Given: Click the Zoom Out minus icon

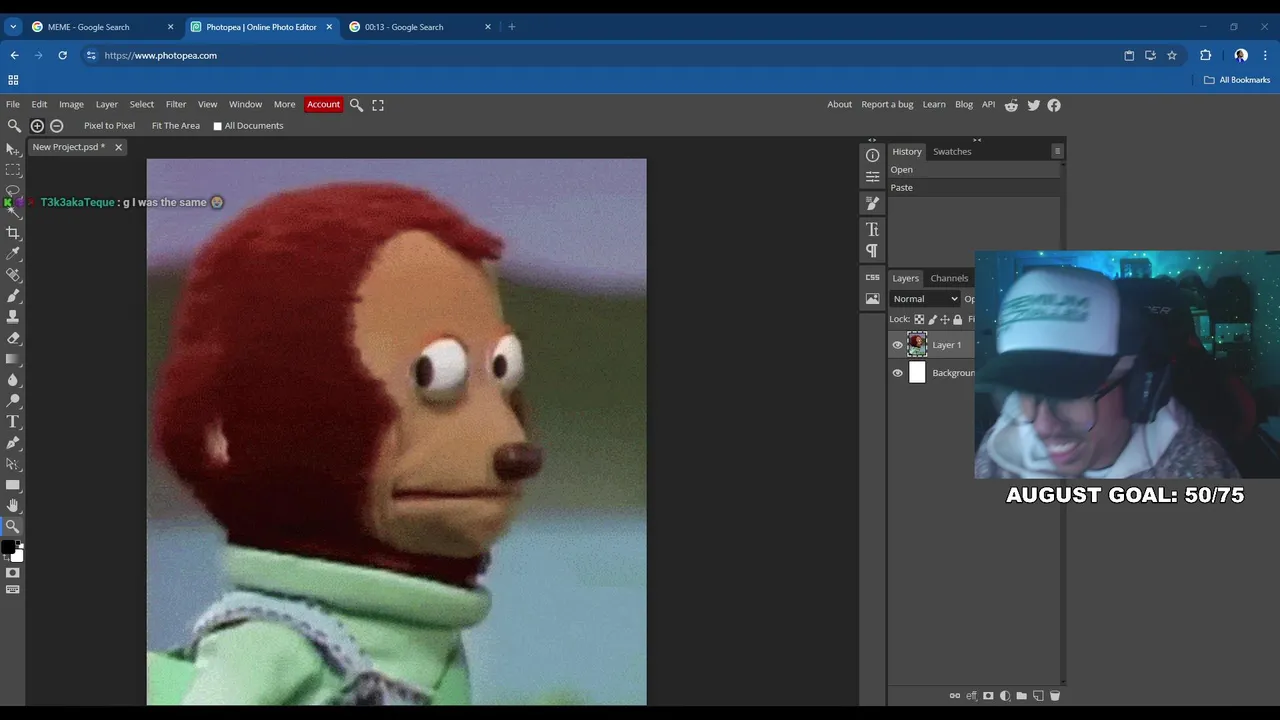Looking at the screenshot, I should coord(57,126).
